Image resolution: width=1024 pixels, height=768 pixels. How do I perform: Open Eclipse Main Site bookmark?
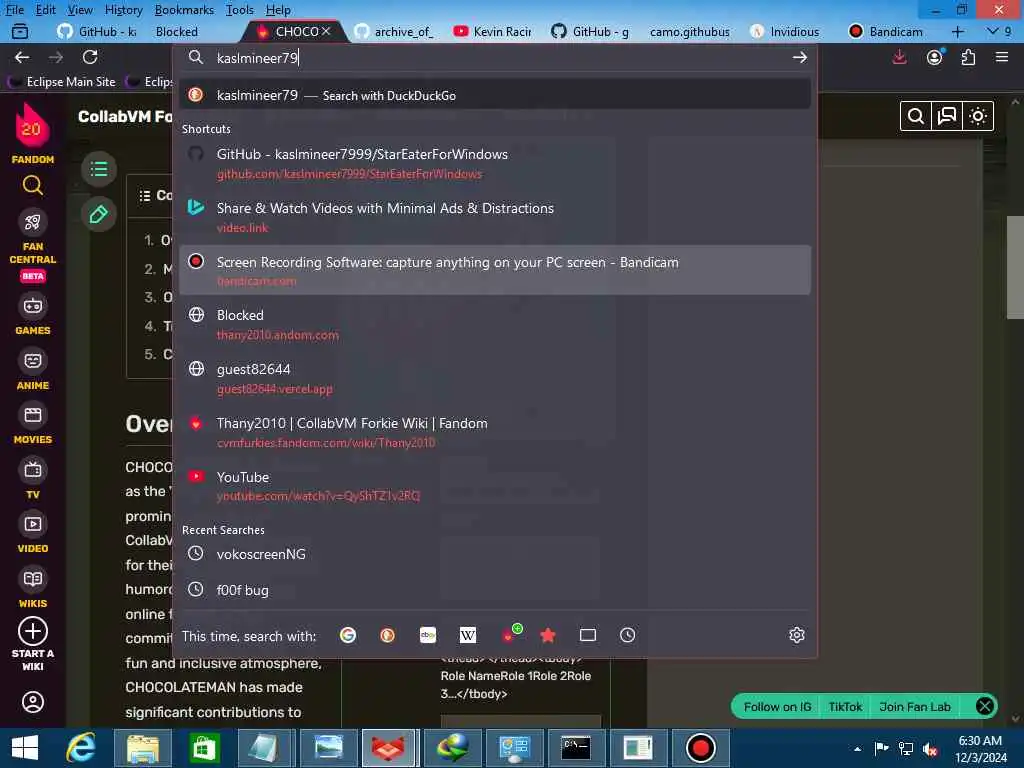(63, 82)
